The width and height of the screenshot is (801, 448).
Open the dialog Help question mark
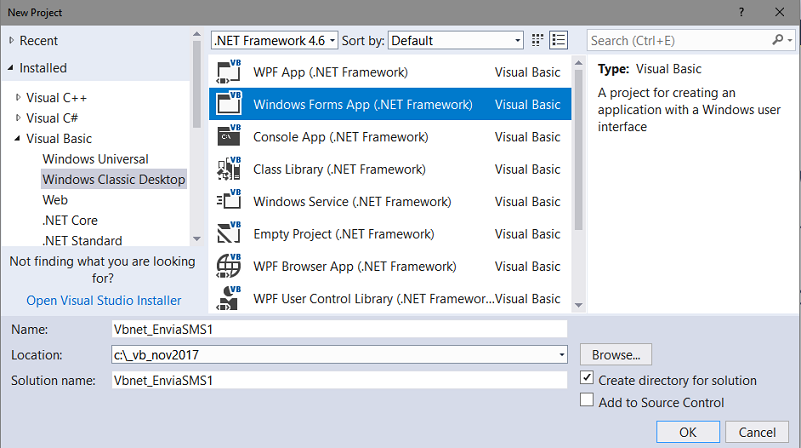point(741,12)
